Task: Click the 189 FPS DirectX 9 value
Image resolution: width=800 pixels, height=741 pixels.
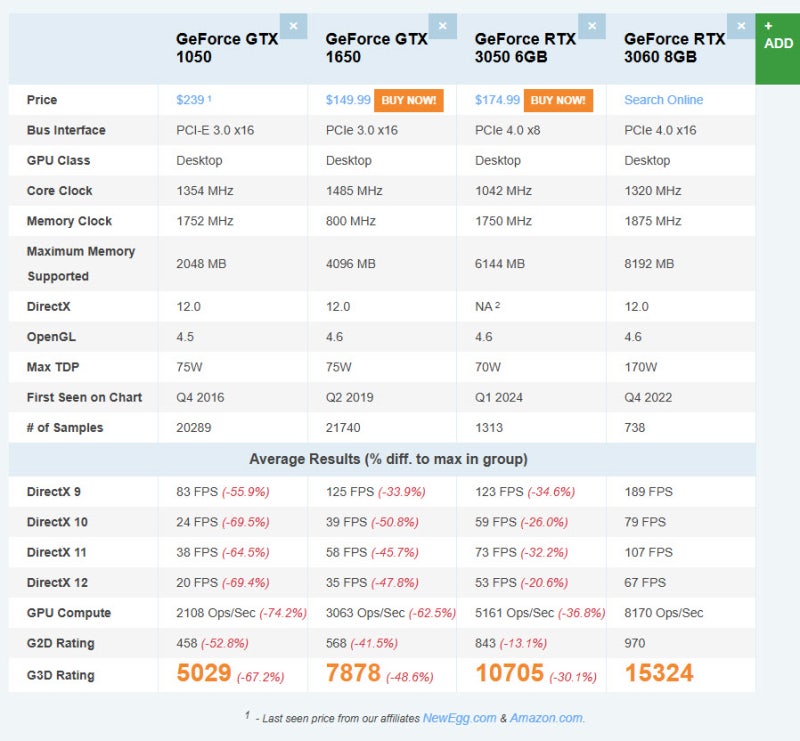Action: [648, 491]
